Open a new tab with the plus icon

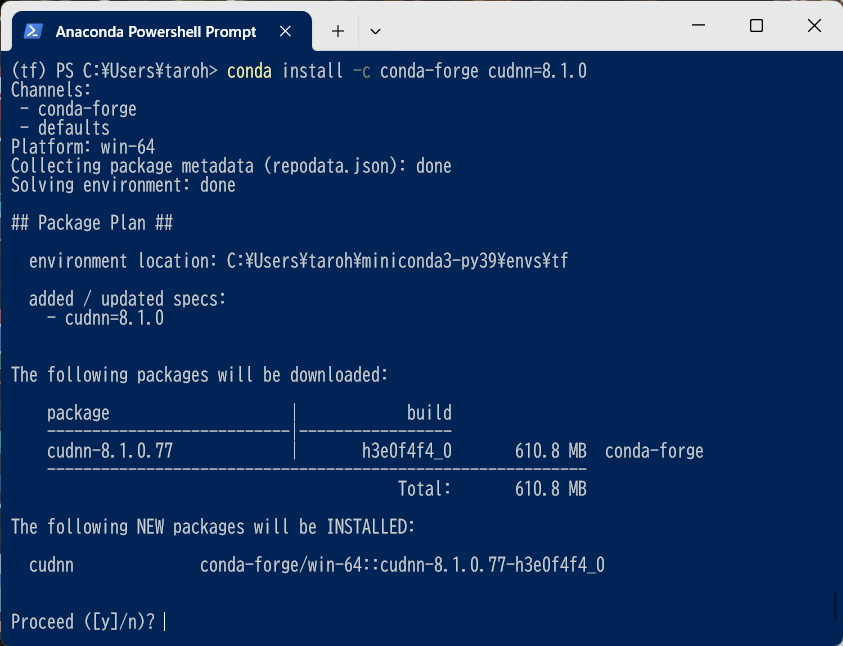(x=337, y=30)
